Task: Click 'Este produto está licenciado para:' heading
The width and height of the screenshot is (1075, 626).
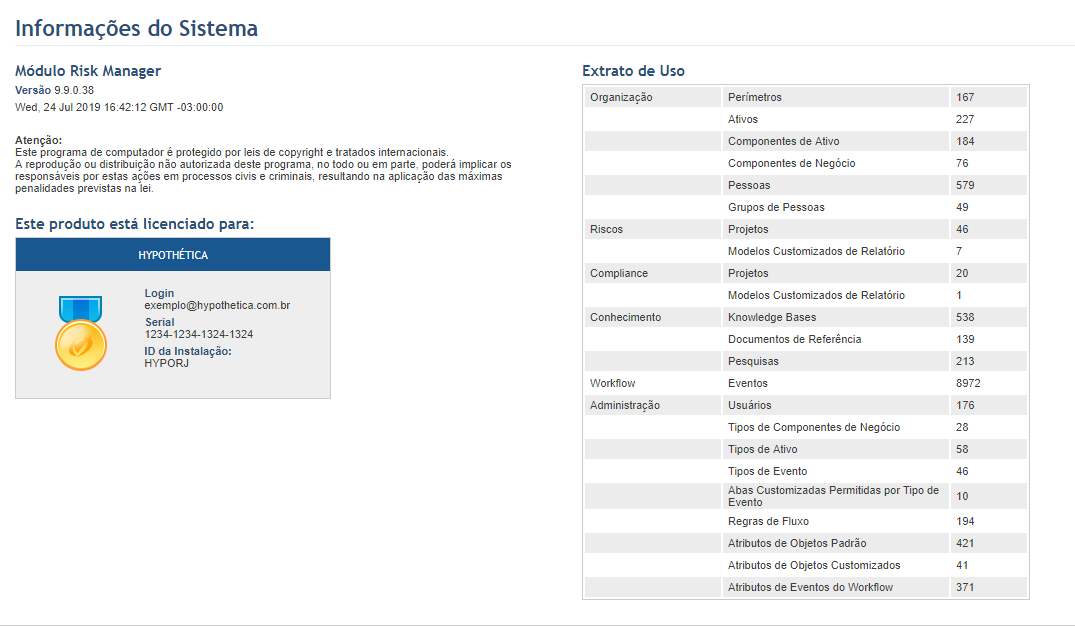Action: click(x=134, y=224)
